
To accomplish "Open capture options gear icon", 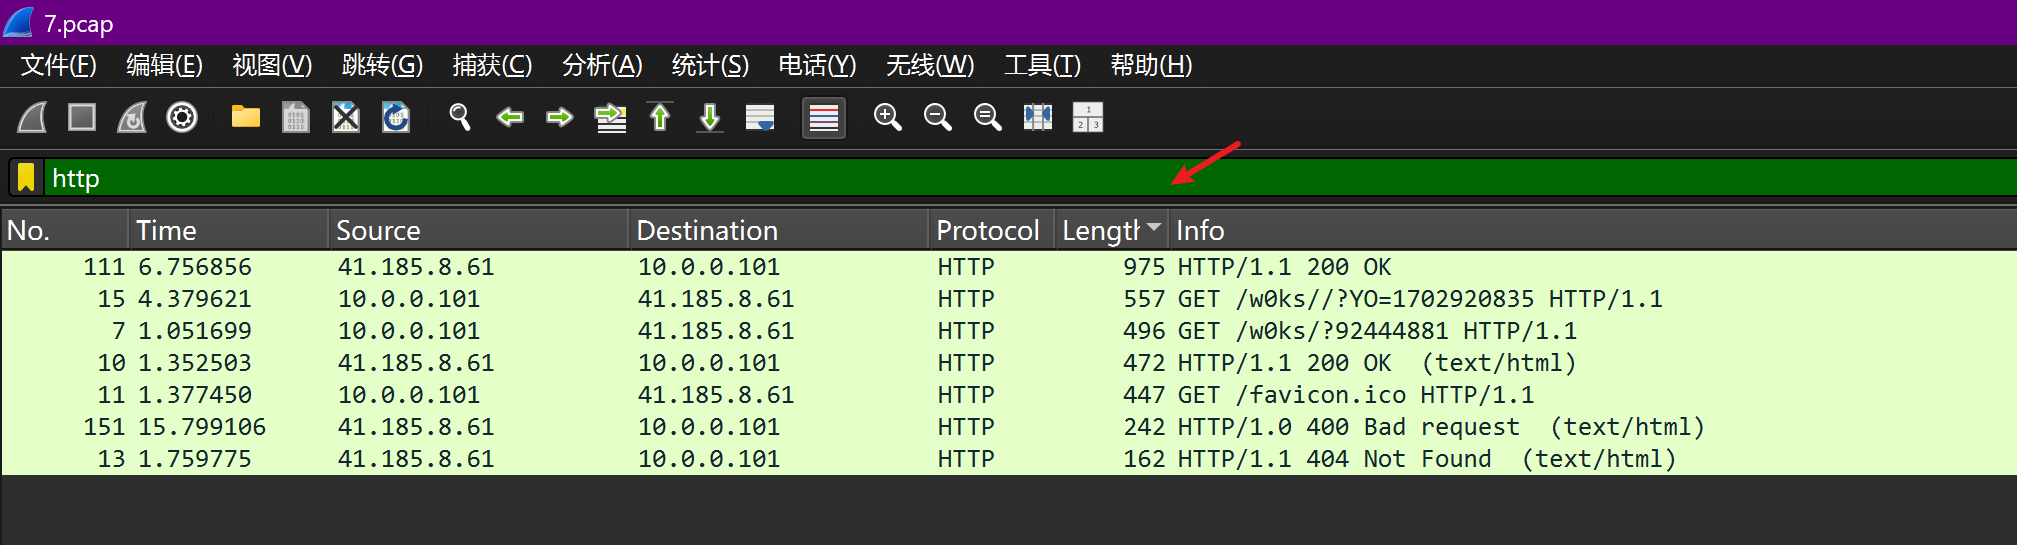I will tap(181, 118).
